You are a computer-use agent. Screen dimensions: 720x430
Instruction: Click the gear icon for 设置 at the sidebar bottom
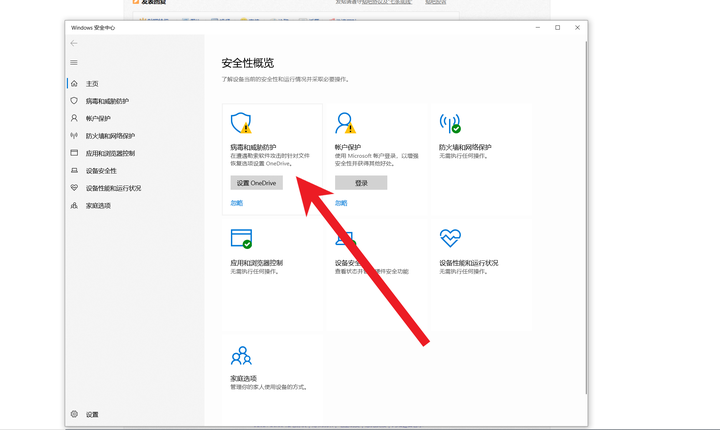[74, 414]
